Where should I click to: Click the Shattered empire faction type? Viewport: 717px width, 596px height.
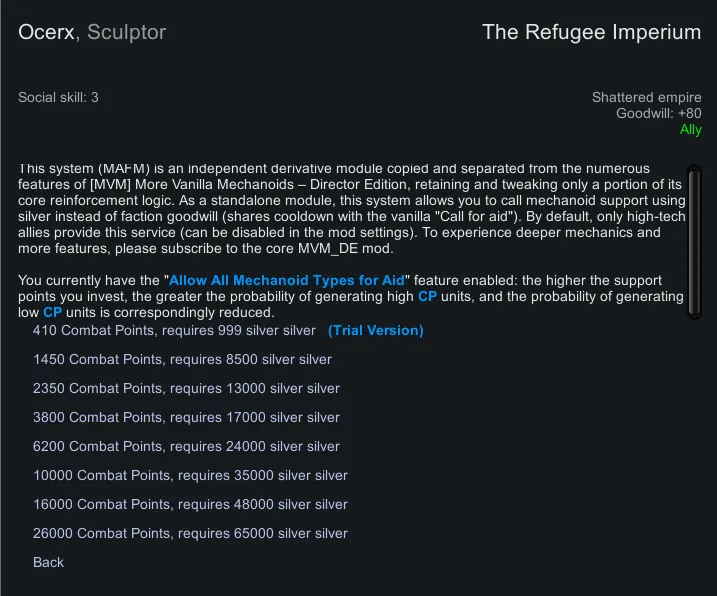tap(646, 98)
